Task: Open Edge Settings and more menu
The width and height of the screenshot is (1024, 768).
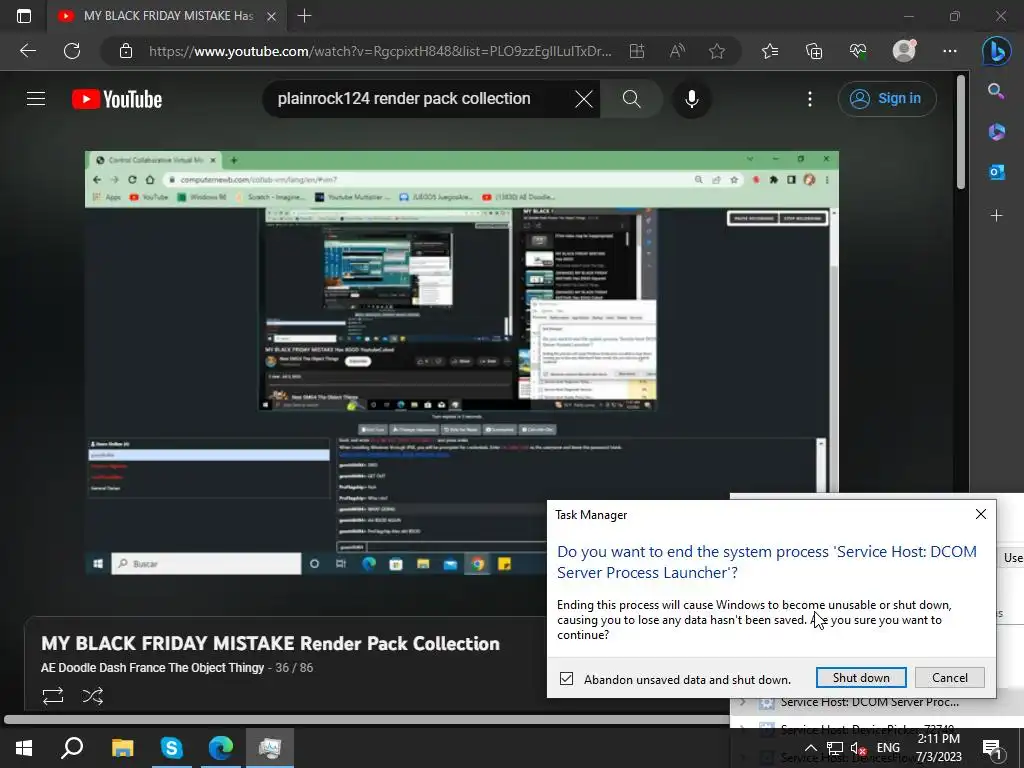Action: (950, 51)
